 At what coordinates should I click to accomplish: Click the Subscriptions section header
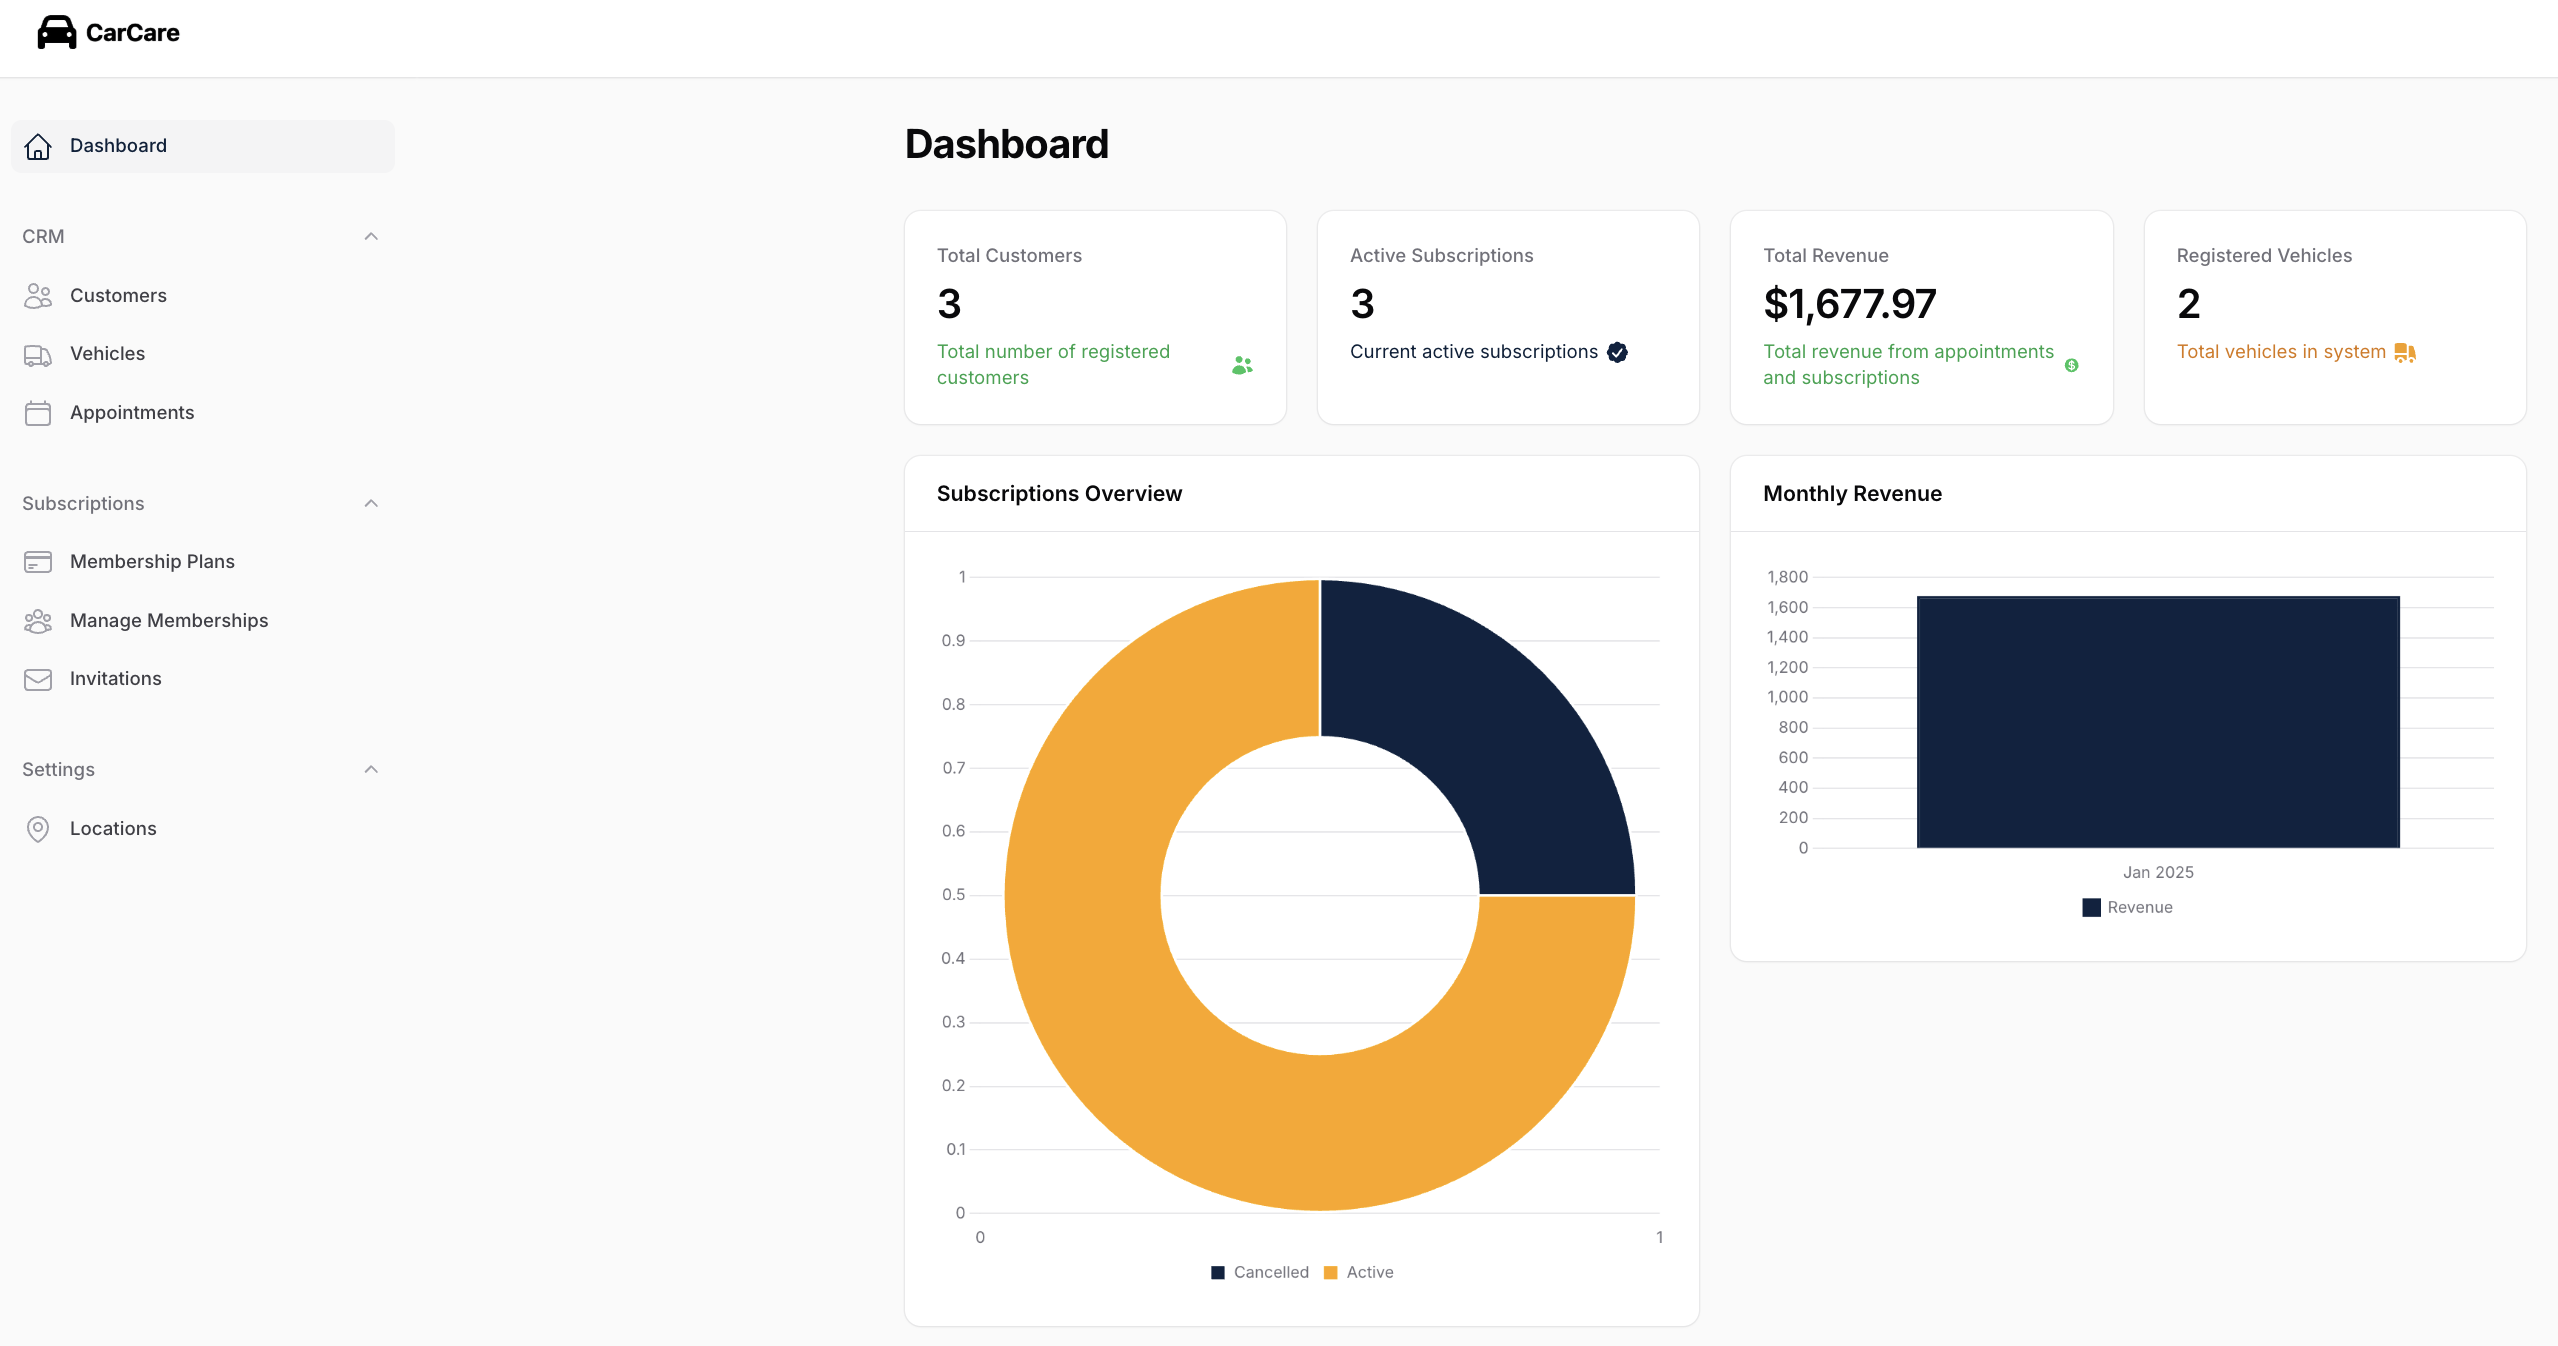point(83,504)
